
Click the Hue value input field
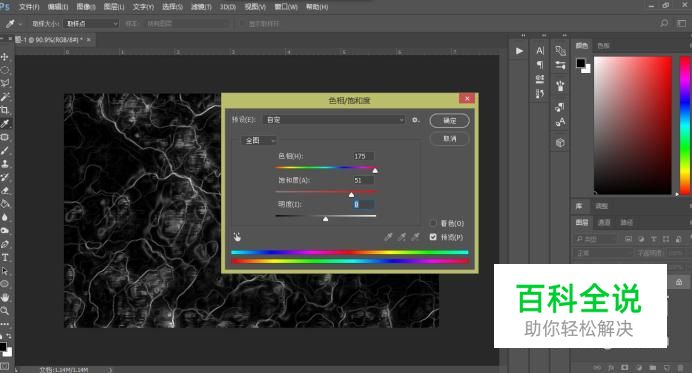coord(363,156)
